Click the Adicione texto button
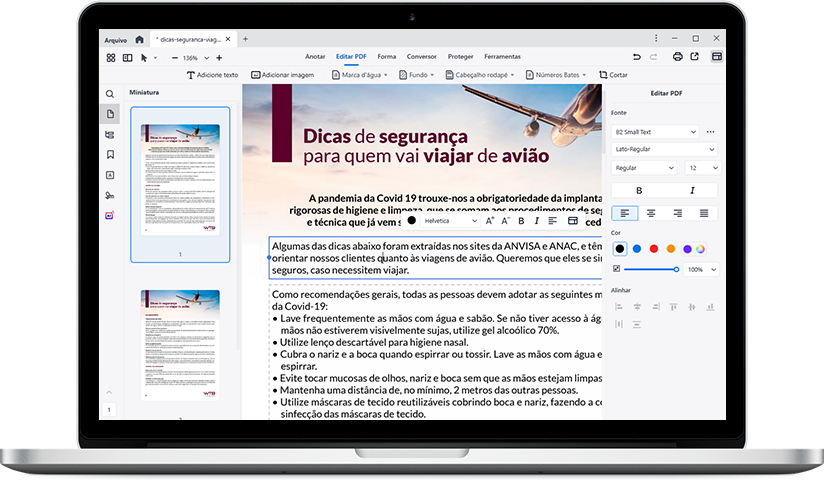The image size is (824, 482). click(212, 75)
